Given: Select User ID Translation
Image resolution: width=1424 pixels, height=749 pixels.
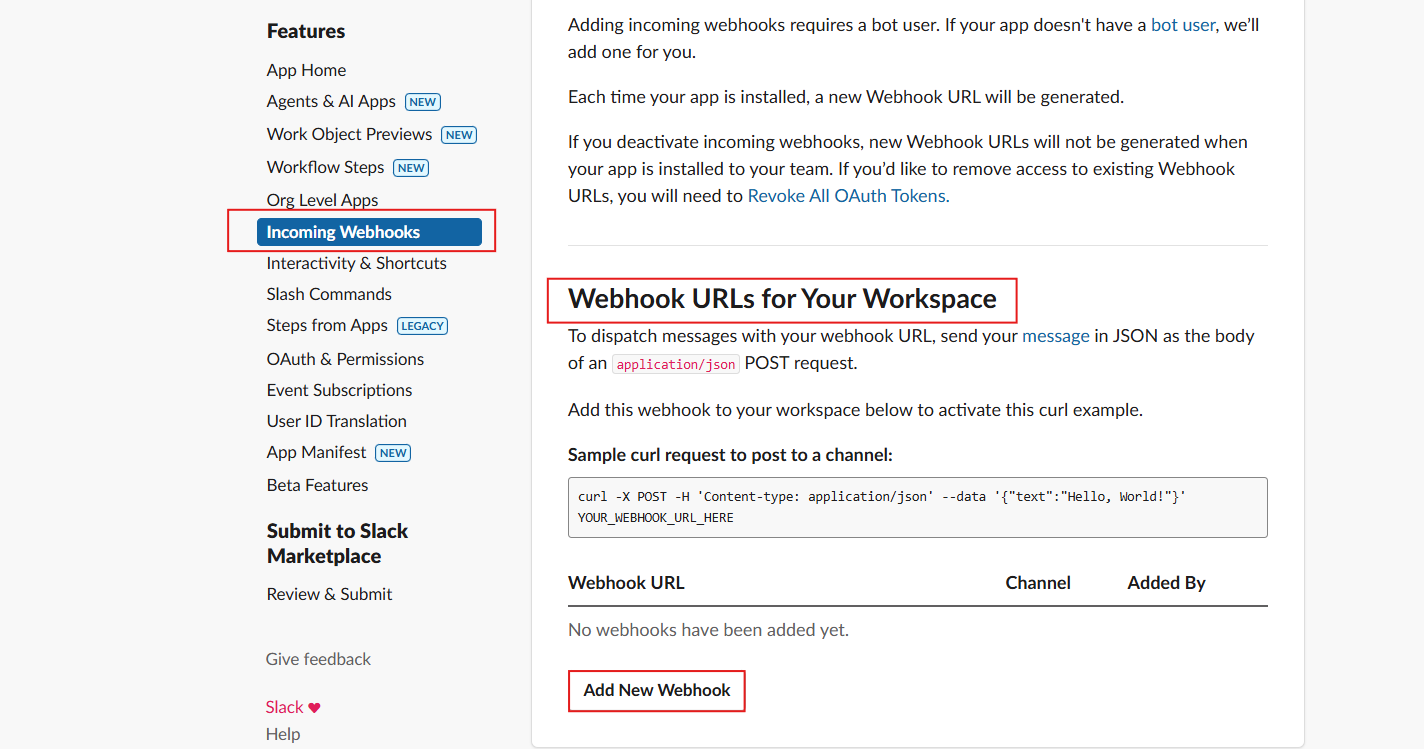Looking at the screenshot, I should click(x=336, y=421).
